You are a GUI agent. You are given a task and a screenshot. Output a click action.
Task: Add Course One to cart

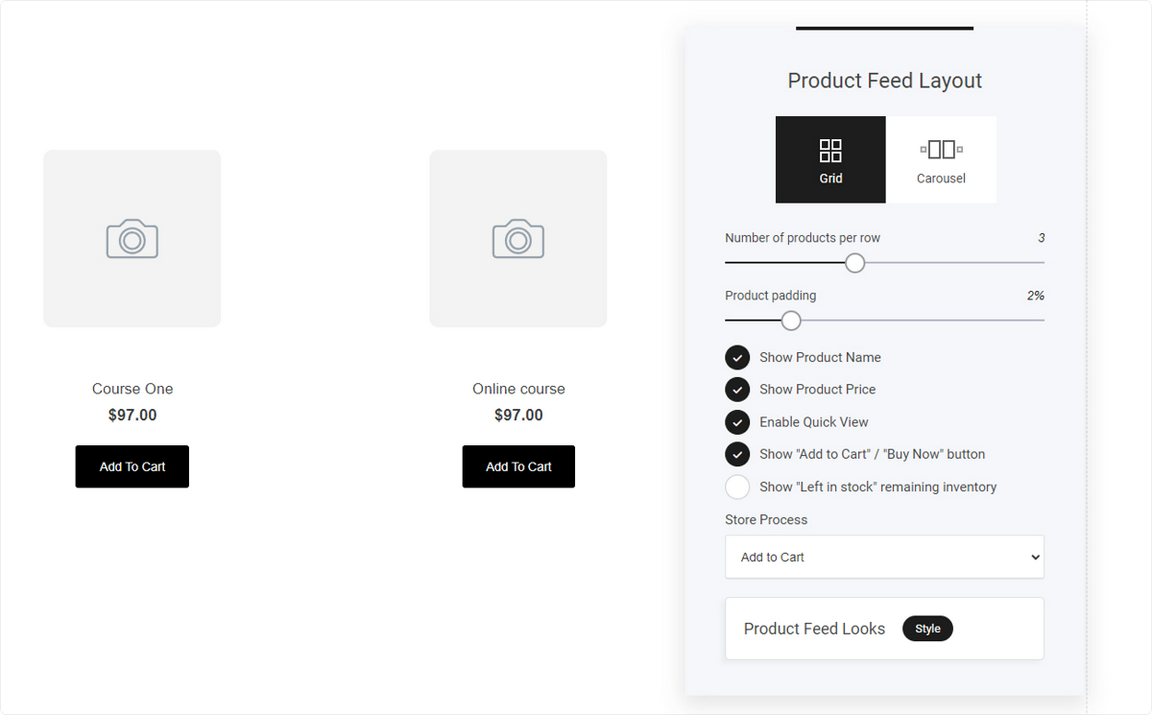[x=132, y=467]
